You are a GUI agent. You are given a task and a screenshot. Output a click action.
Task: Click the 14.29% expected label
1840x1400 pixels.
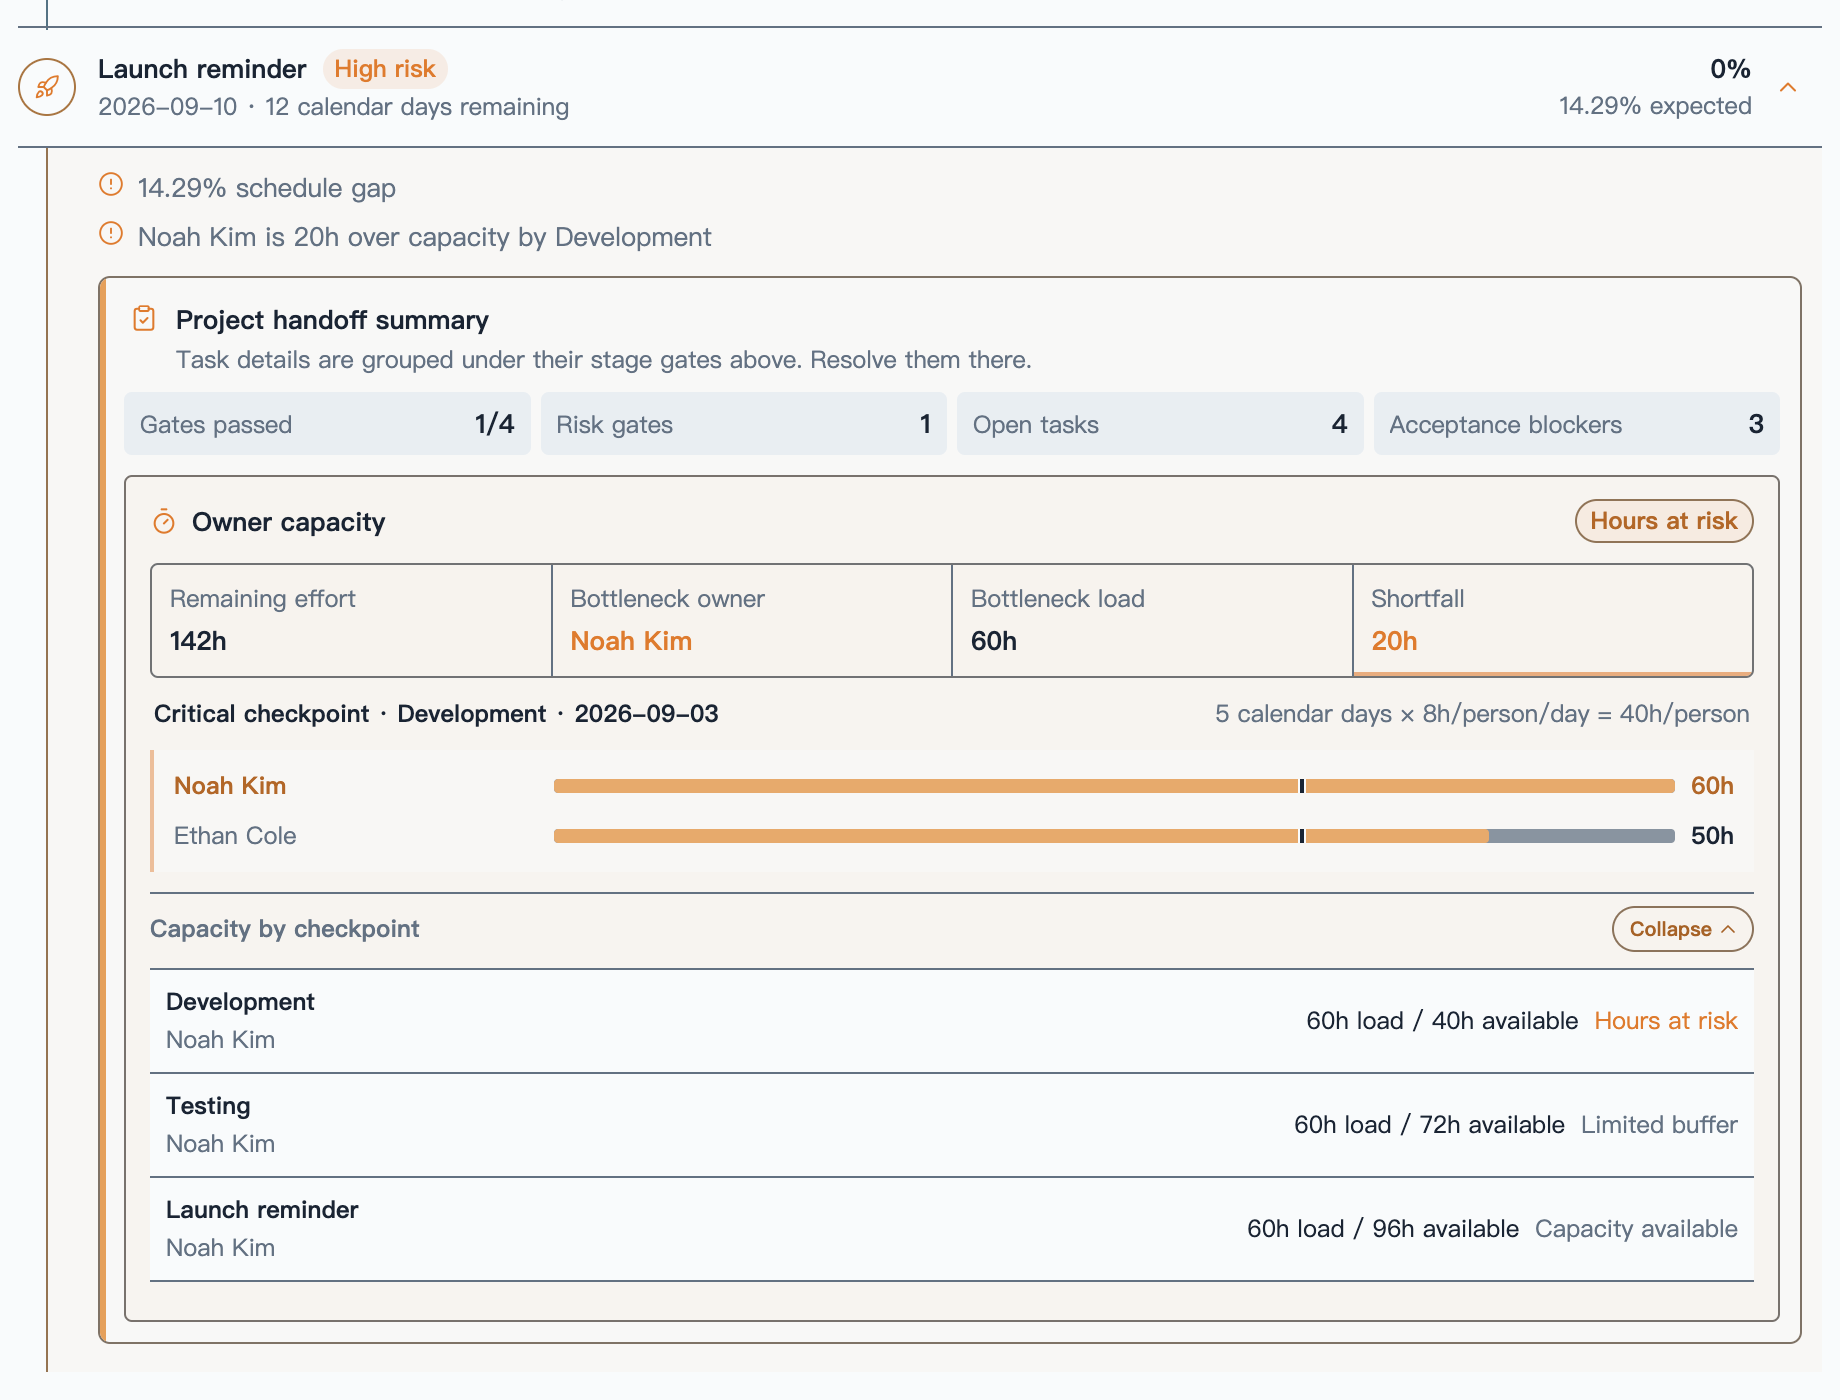pyautogui.click(x=1655, y=106)
